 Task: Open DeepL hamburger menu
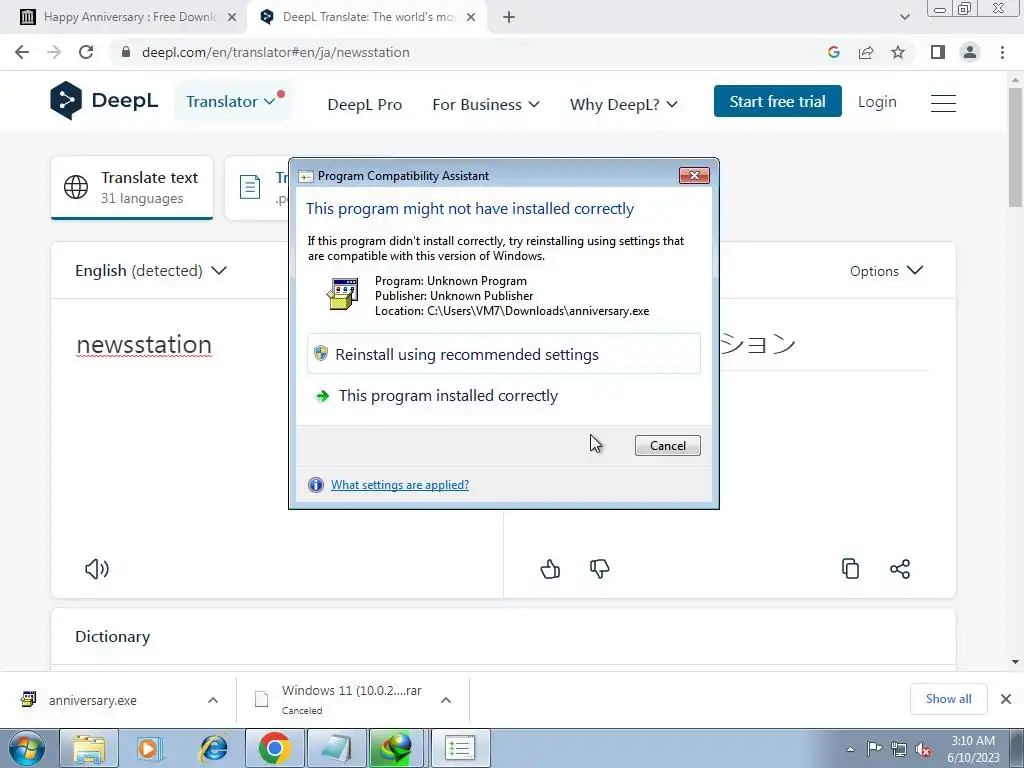[x=943, y=103]
